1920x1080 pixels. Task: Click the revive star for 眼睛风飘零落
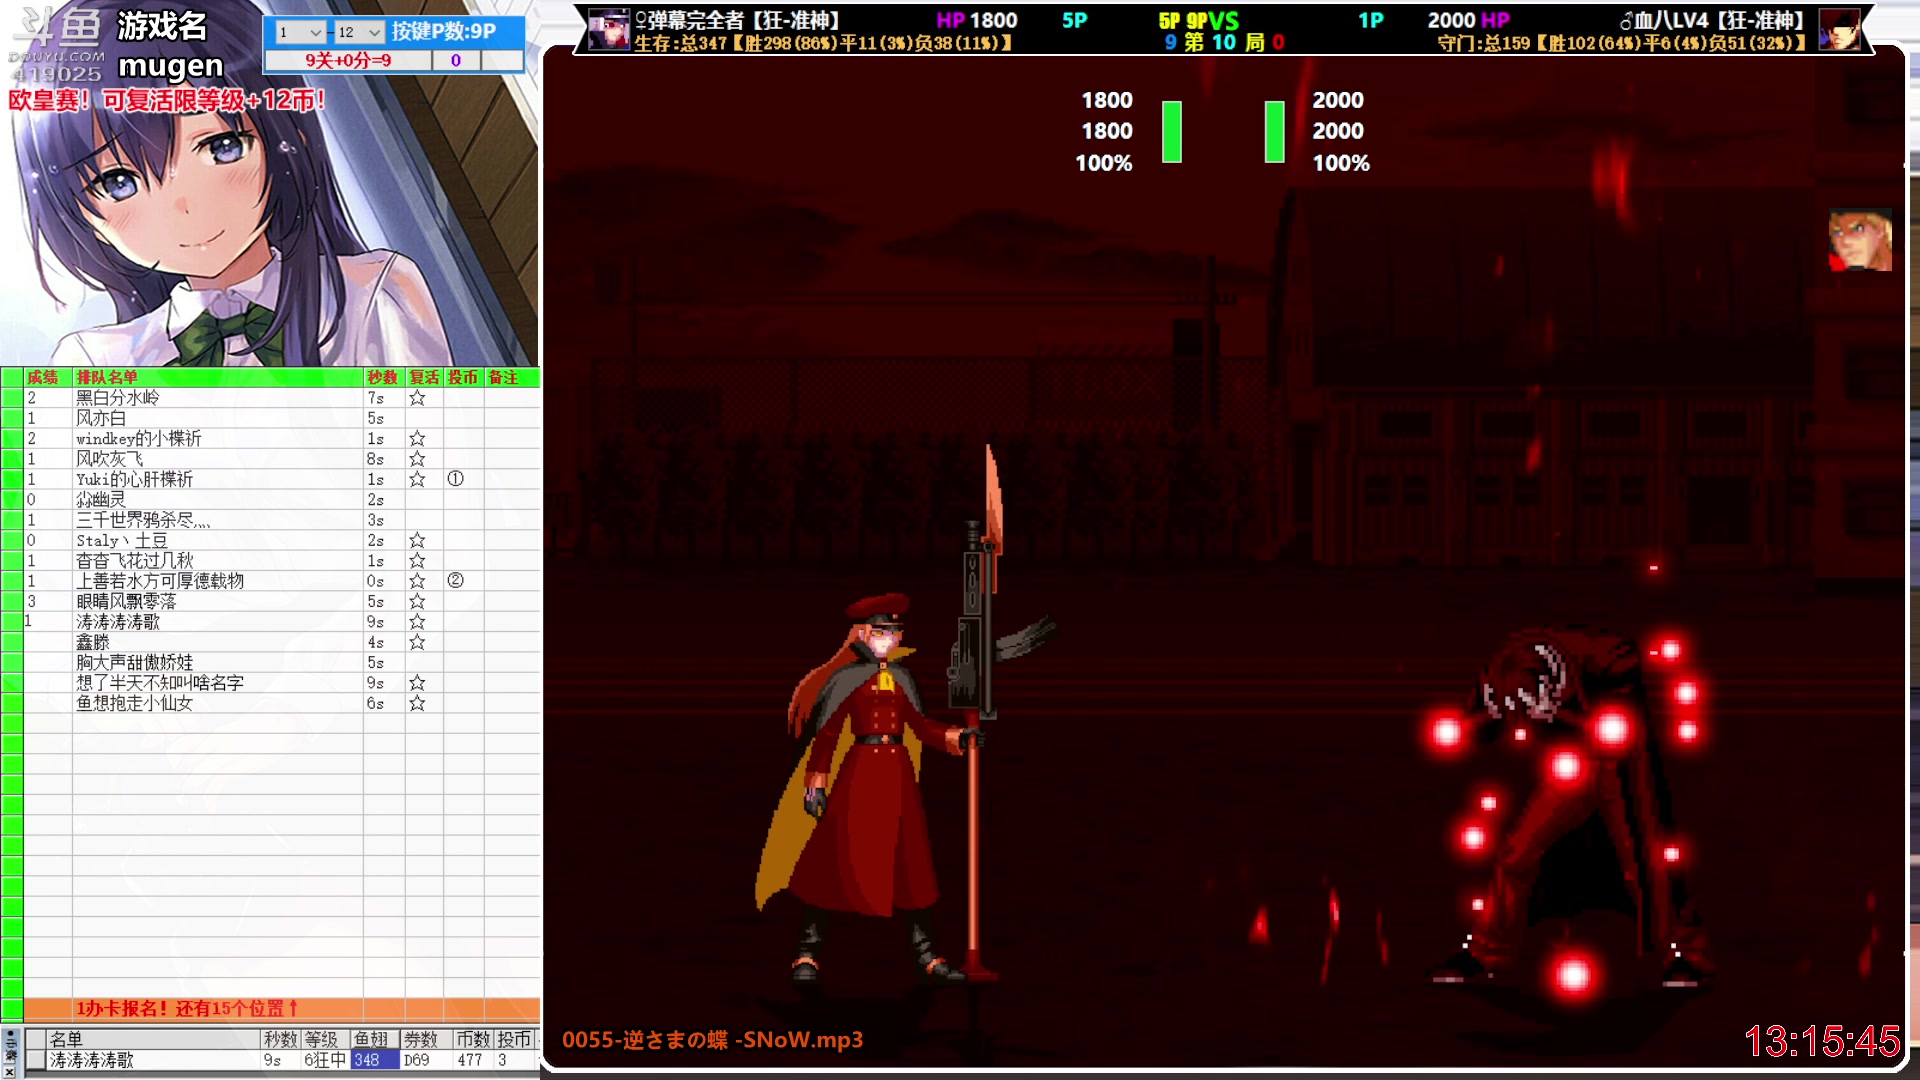(x=417, y=602)
